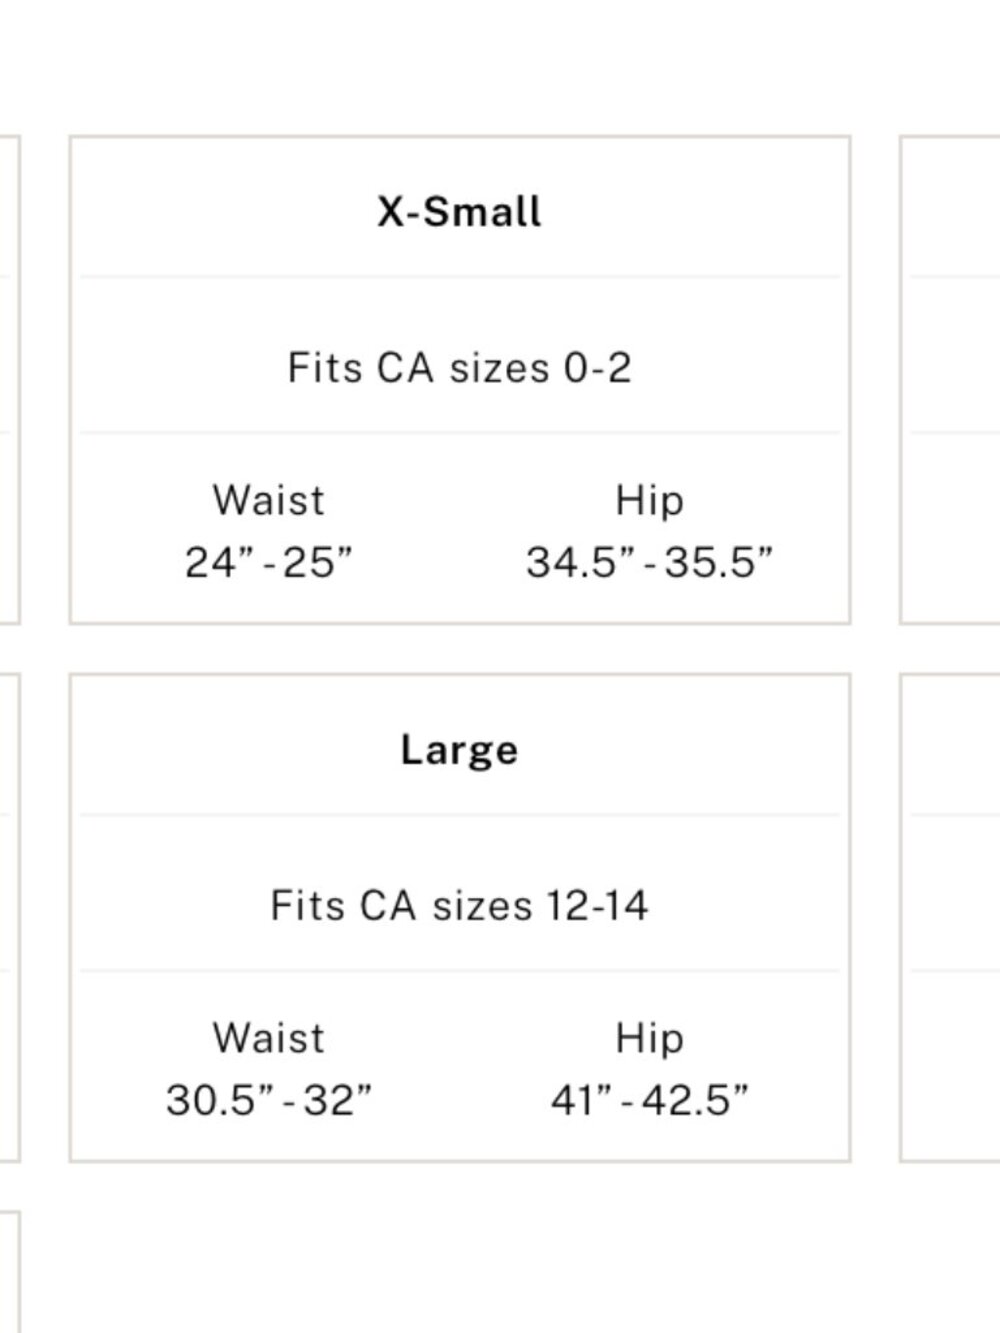This screenshot has width=1000, height=1333.
Task: Click the Waist label in the X-Small card
Action: pos(268,500)
